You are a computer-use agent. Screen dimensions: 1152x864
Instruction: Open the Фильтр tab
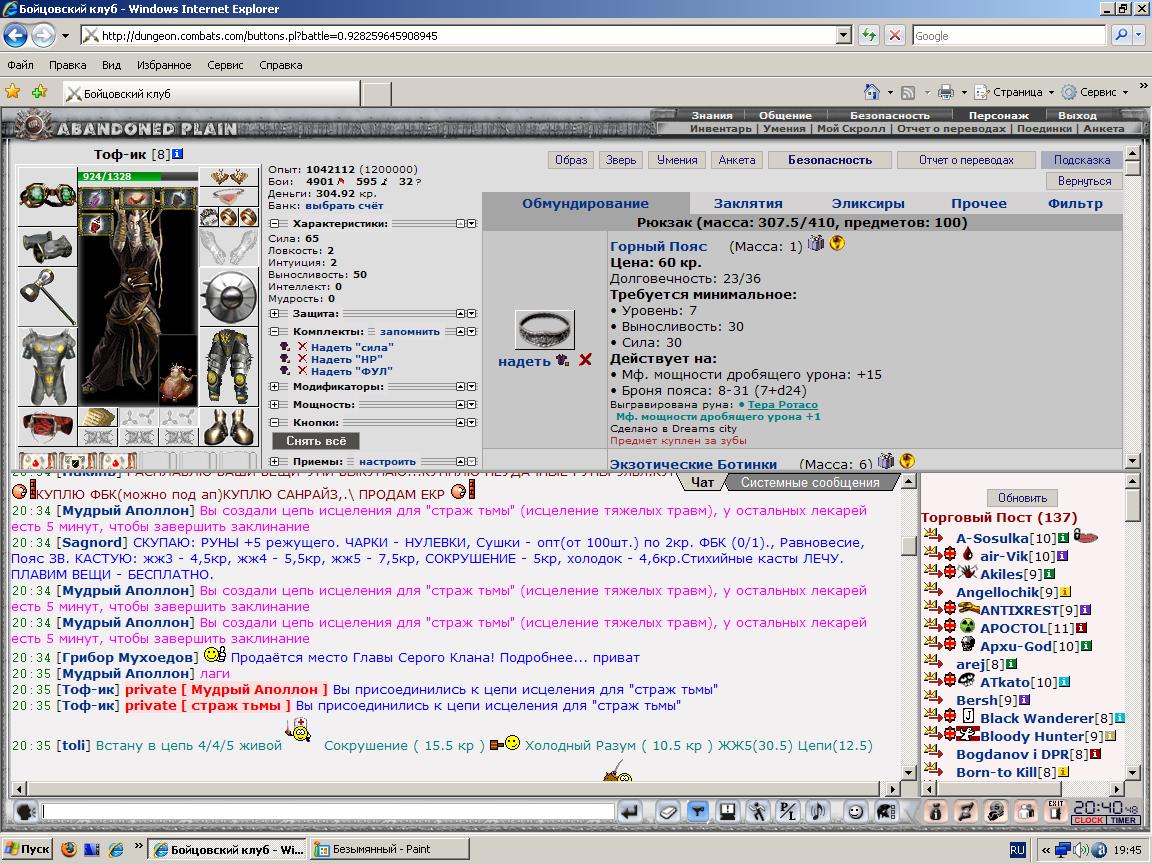1075,204
